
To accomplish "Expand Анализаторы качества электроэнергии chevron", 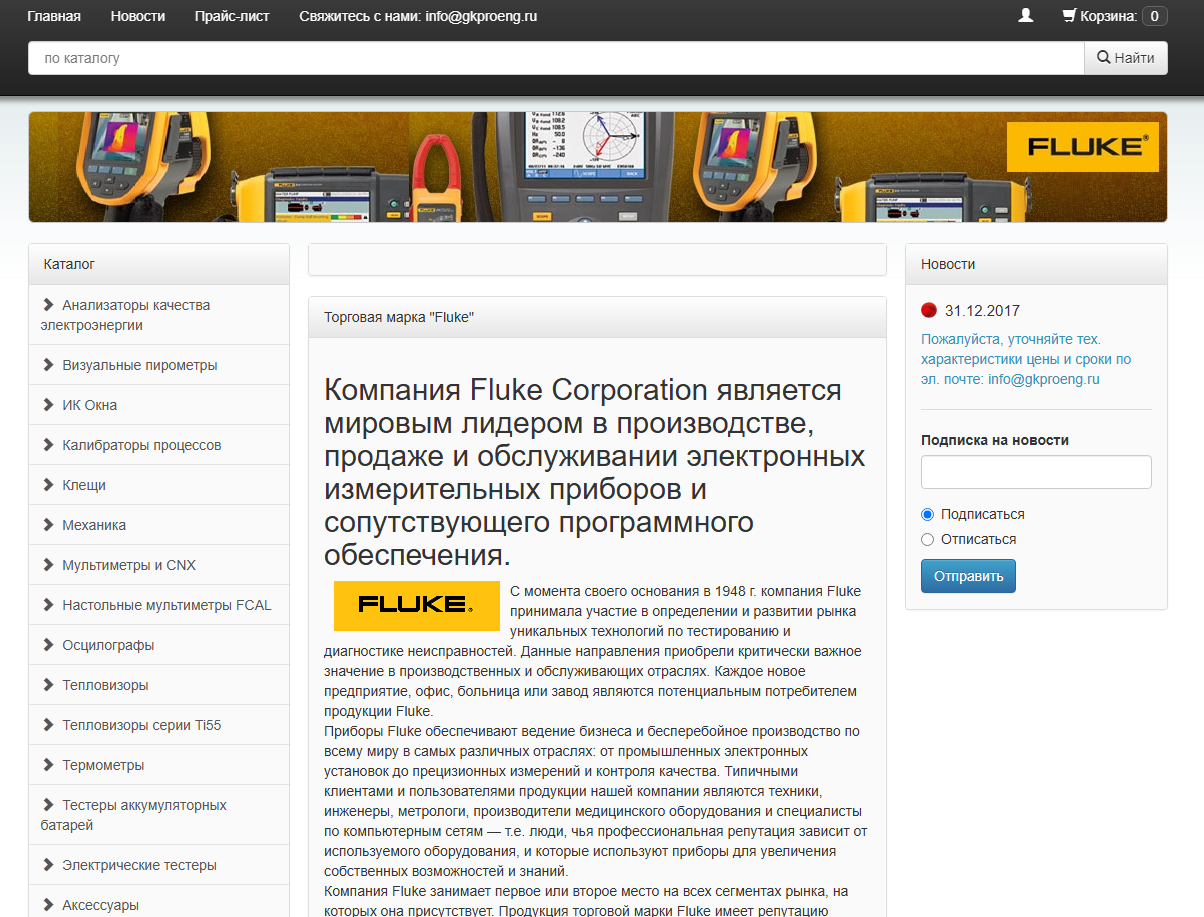I will tap(48, 304).
